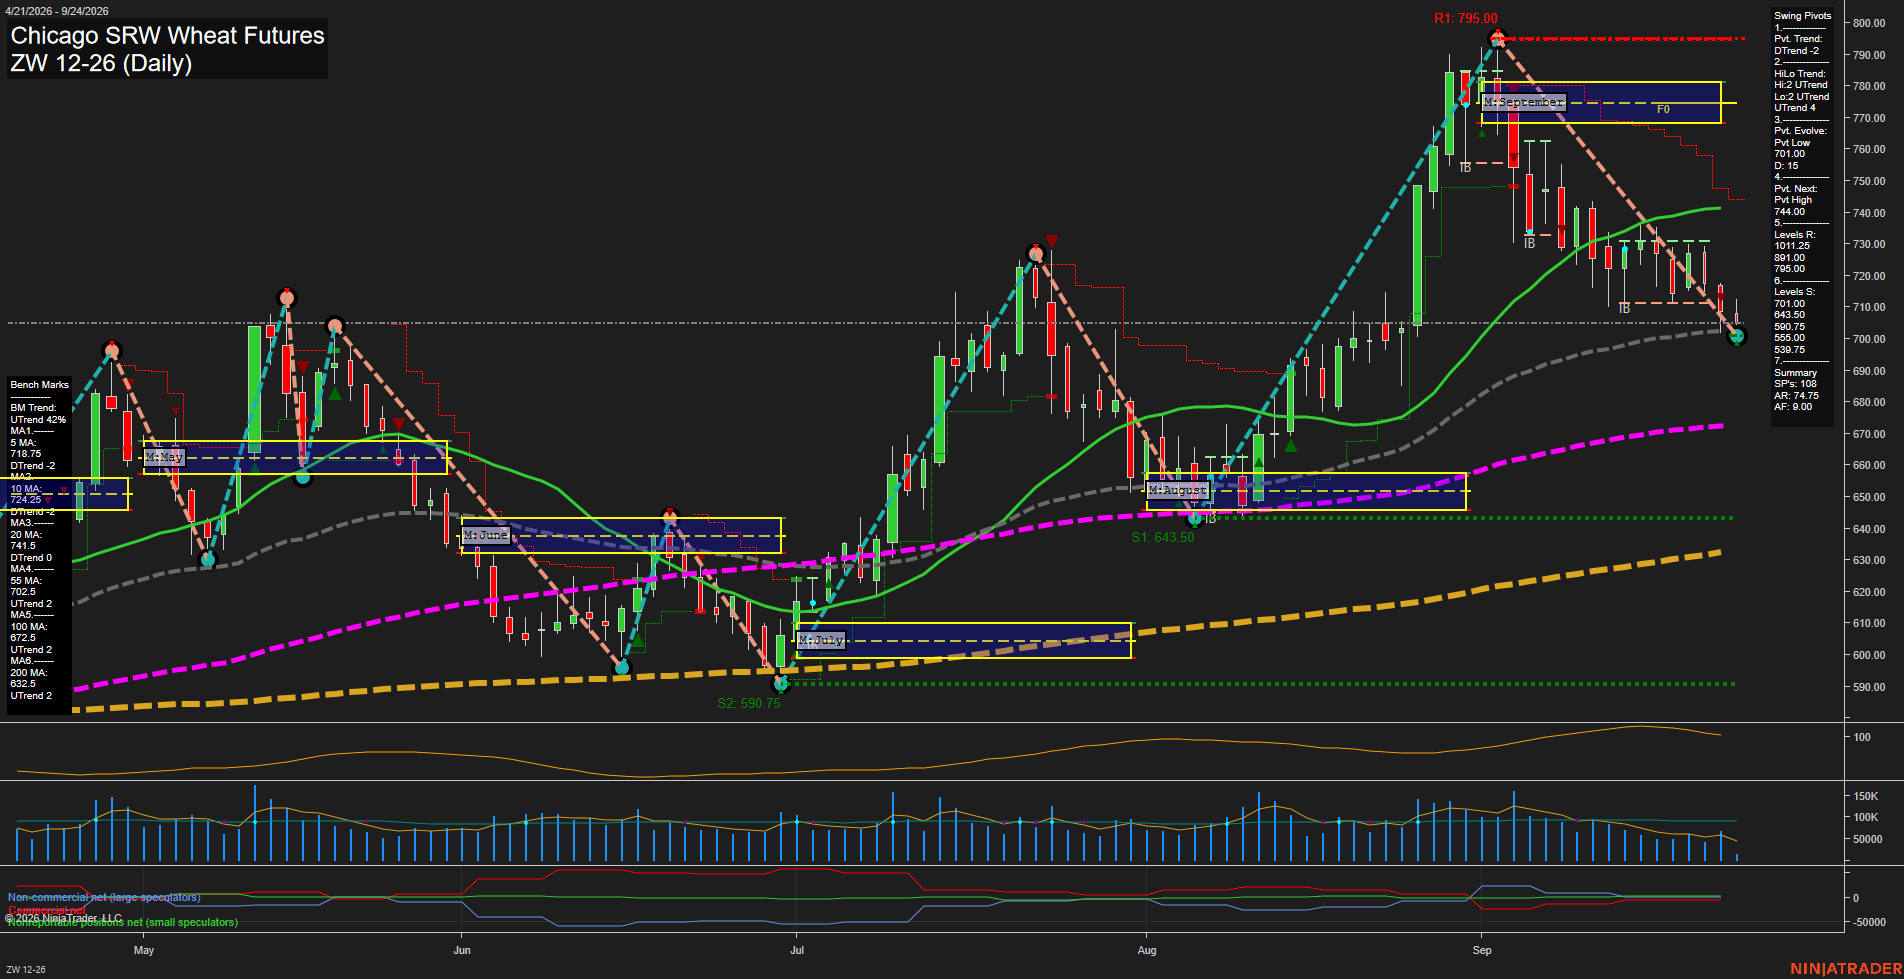Select the "Pvt Low" entry in Swing Pivots

coord(1792,143)
